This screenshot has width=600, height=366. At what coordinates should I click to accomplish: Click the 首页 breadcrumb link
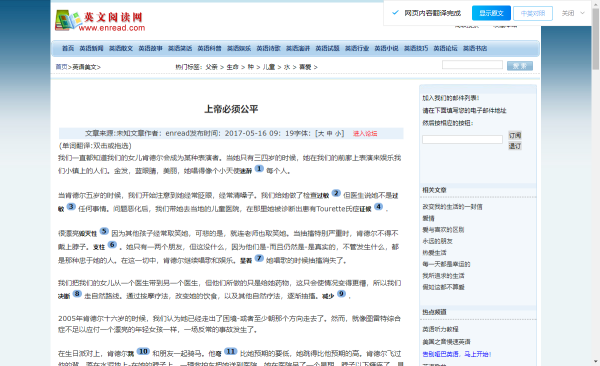61,67
